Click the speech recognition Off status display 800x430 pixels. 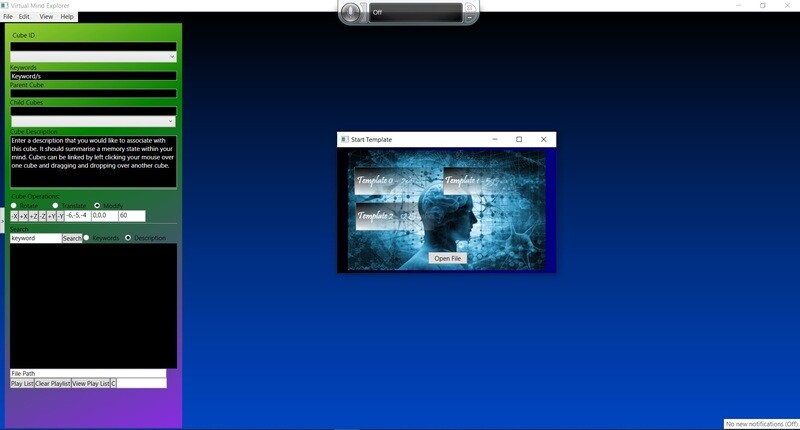point(415,12)
